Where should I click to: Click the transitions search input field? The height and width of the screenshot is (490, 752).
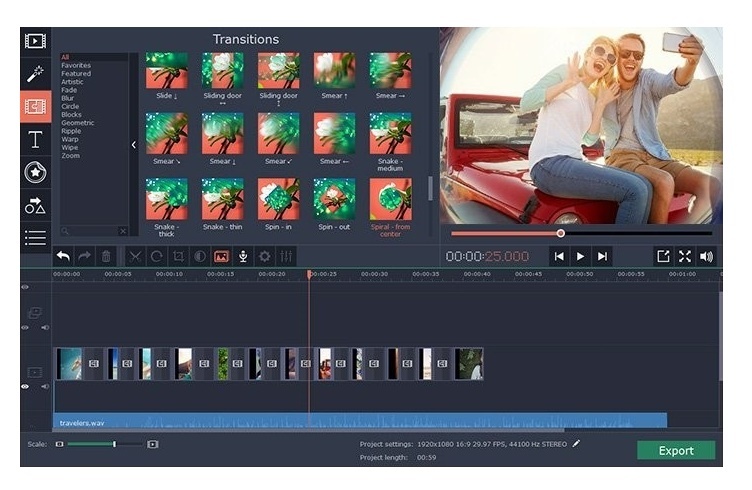[93, 231]
